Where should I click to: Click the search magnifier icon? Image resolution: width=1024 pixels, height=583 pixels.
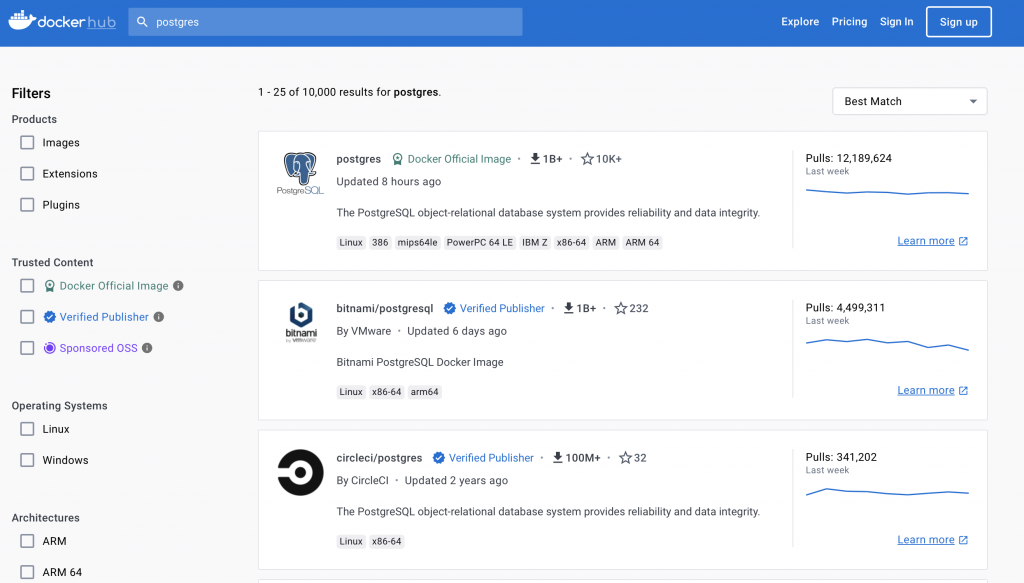[142, 22]
